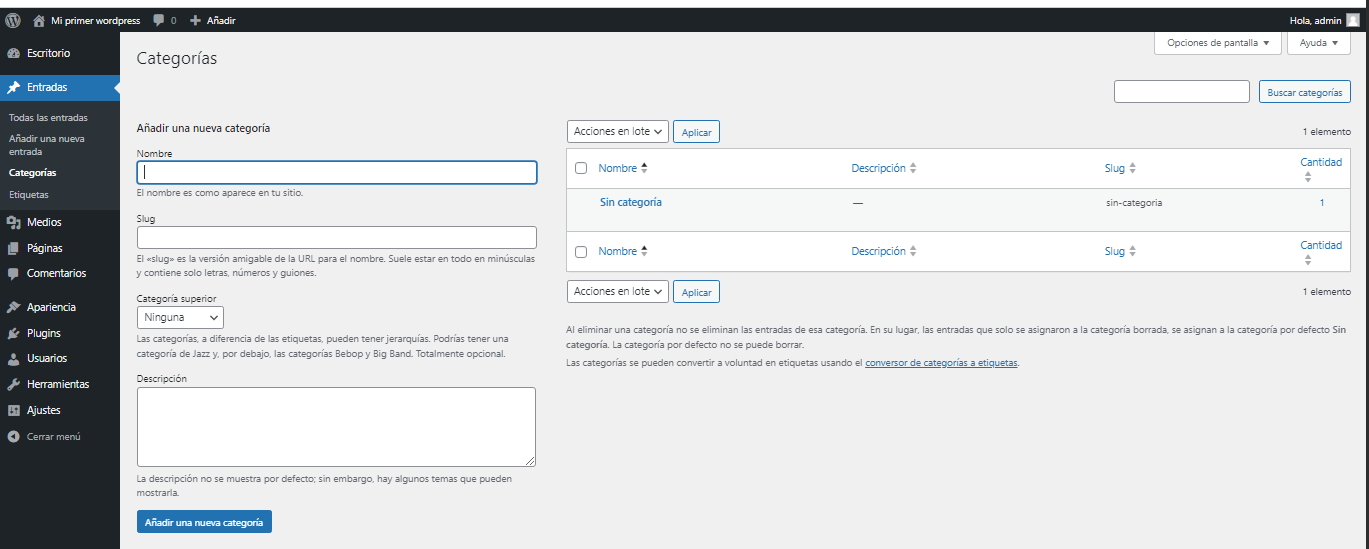Tick the select-all checkbox in table header
1369x549 pixels.
581,168
